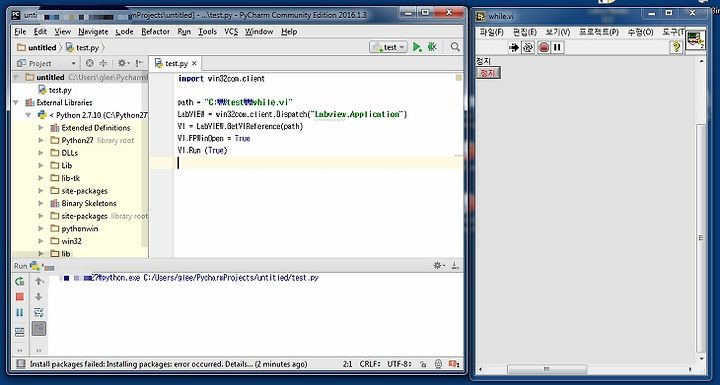Click the 2:1 cursor position indicator
Image resolution: width=720 pixels, height=385 pixels.
(x=348, y=364)
